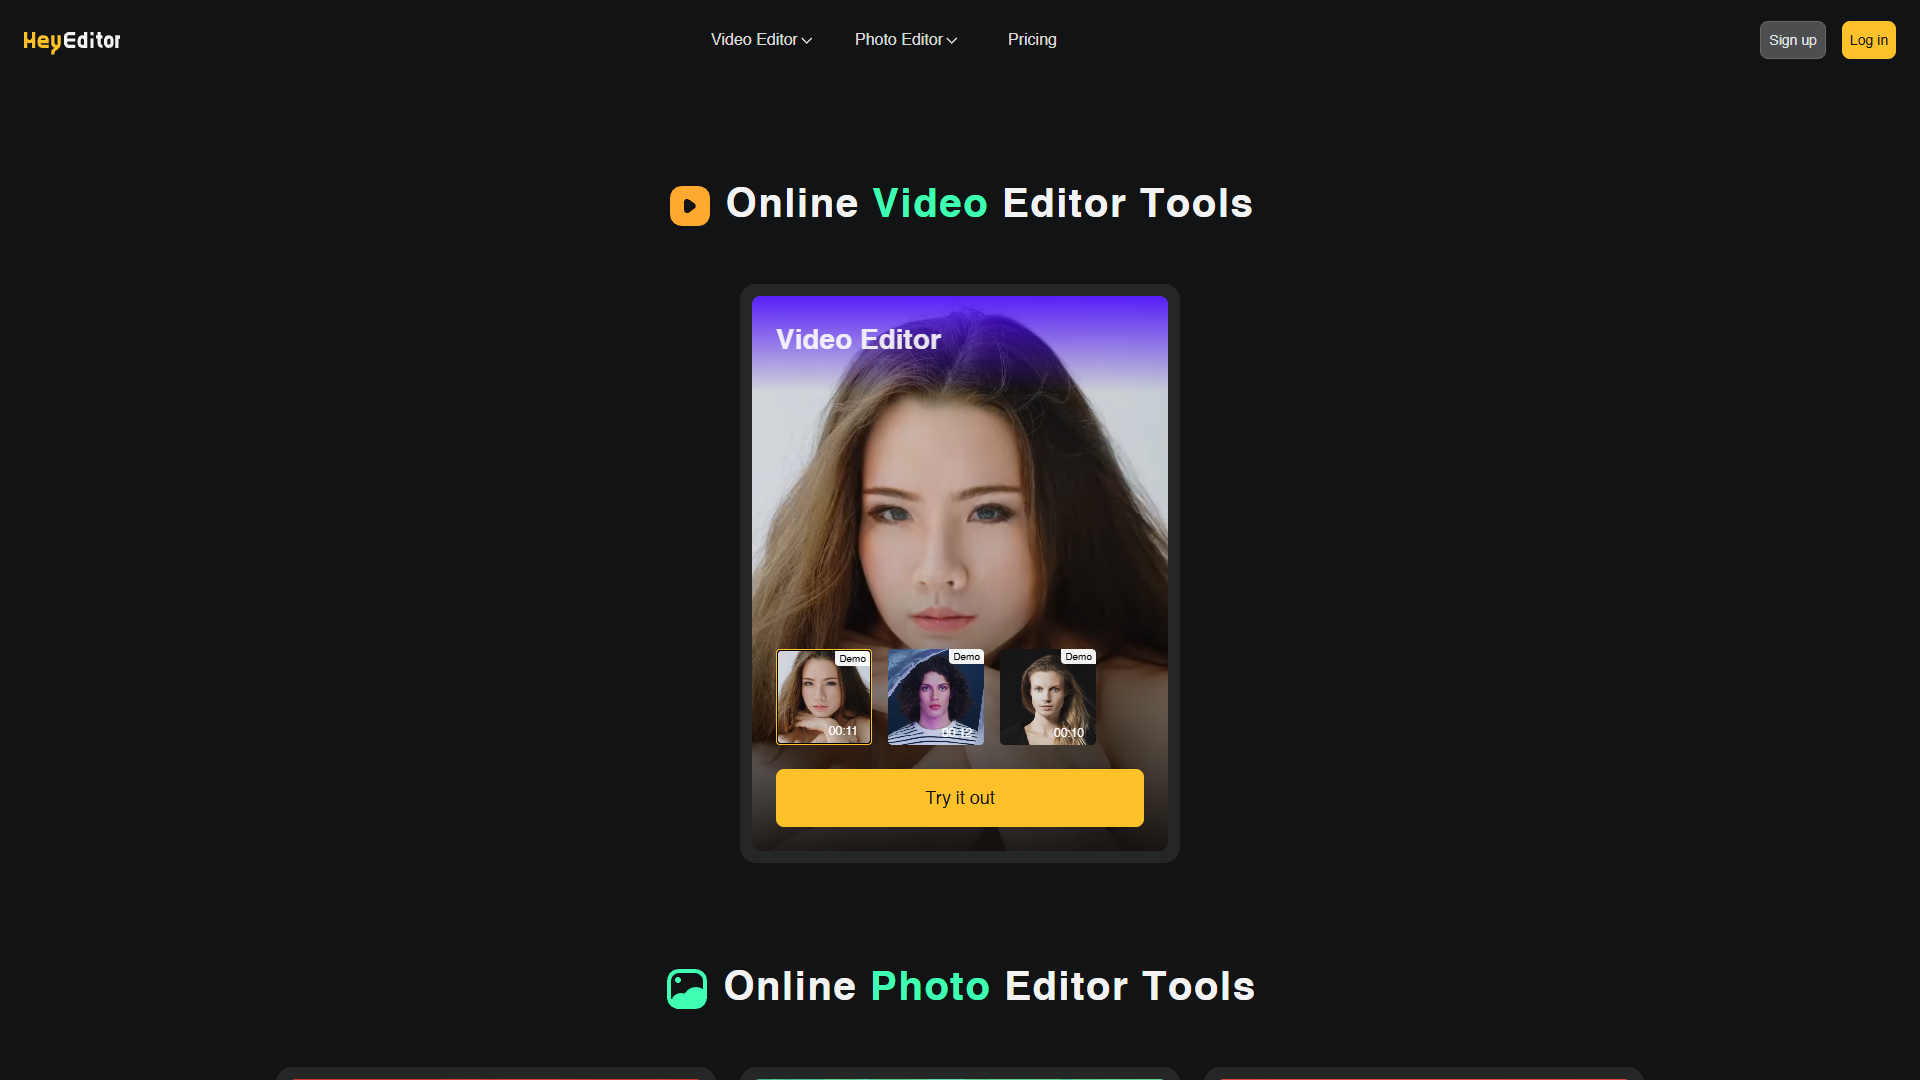
Task: Click the Sign up button
Action: click(x=1792, y=39)
